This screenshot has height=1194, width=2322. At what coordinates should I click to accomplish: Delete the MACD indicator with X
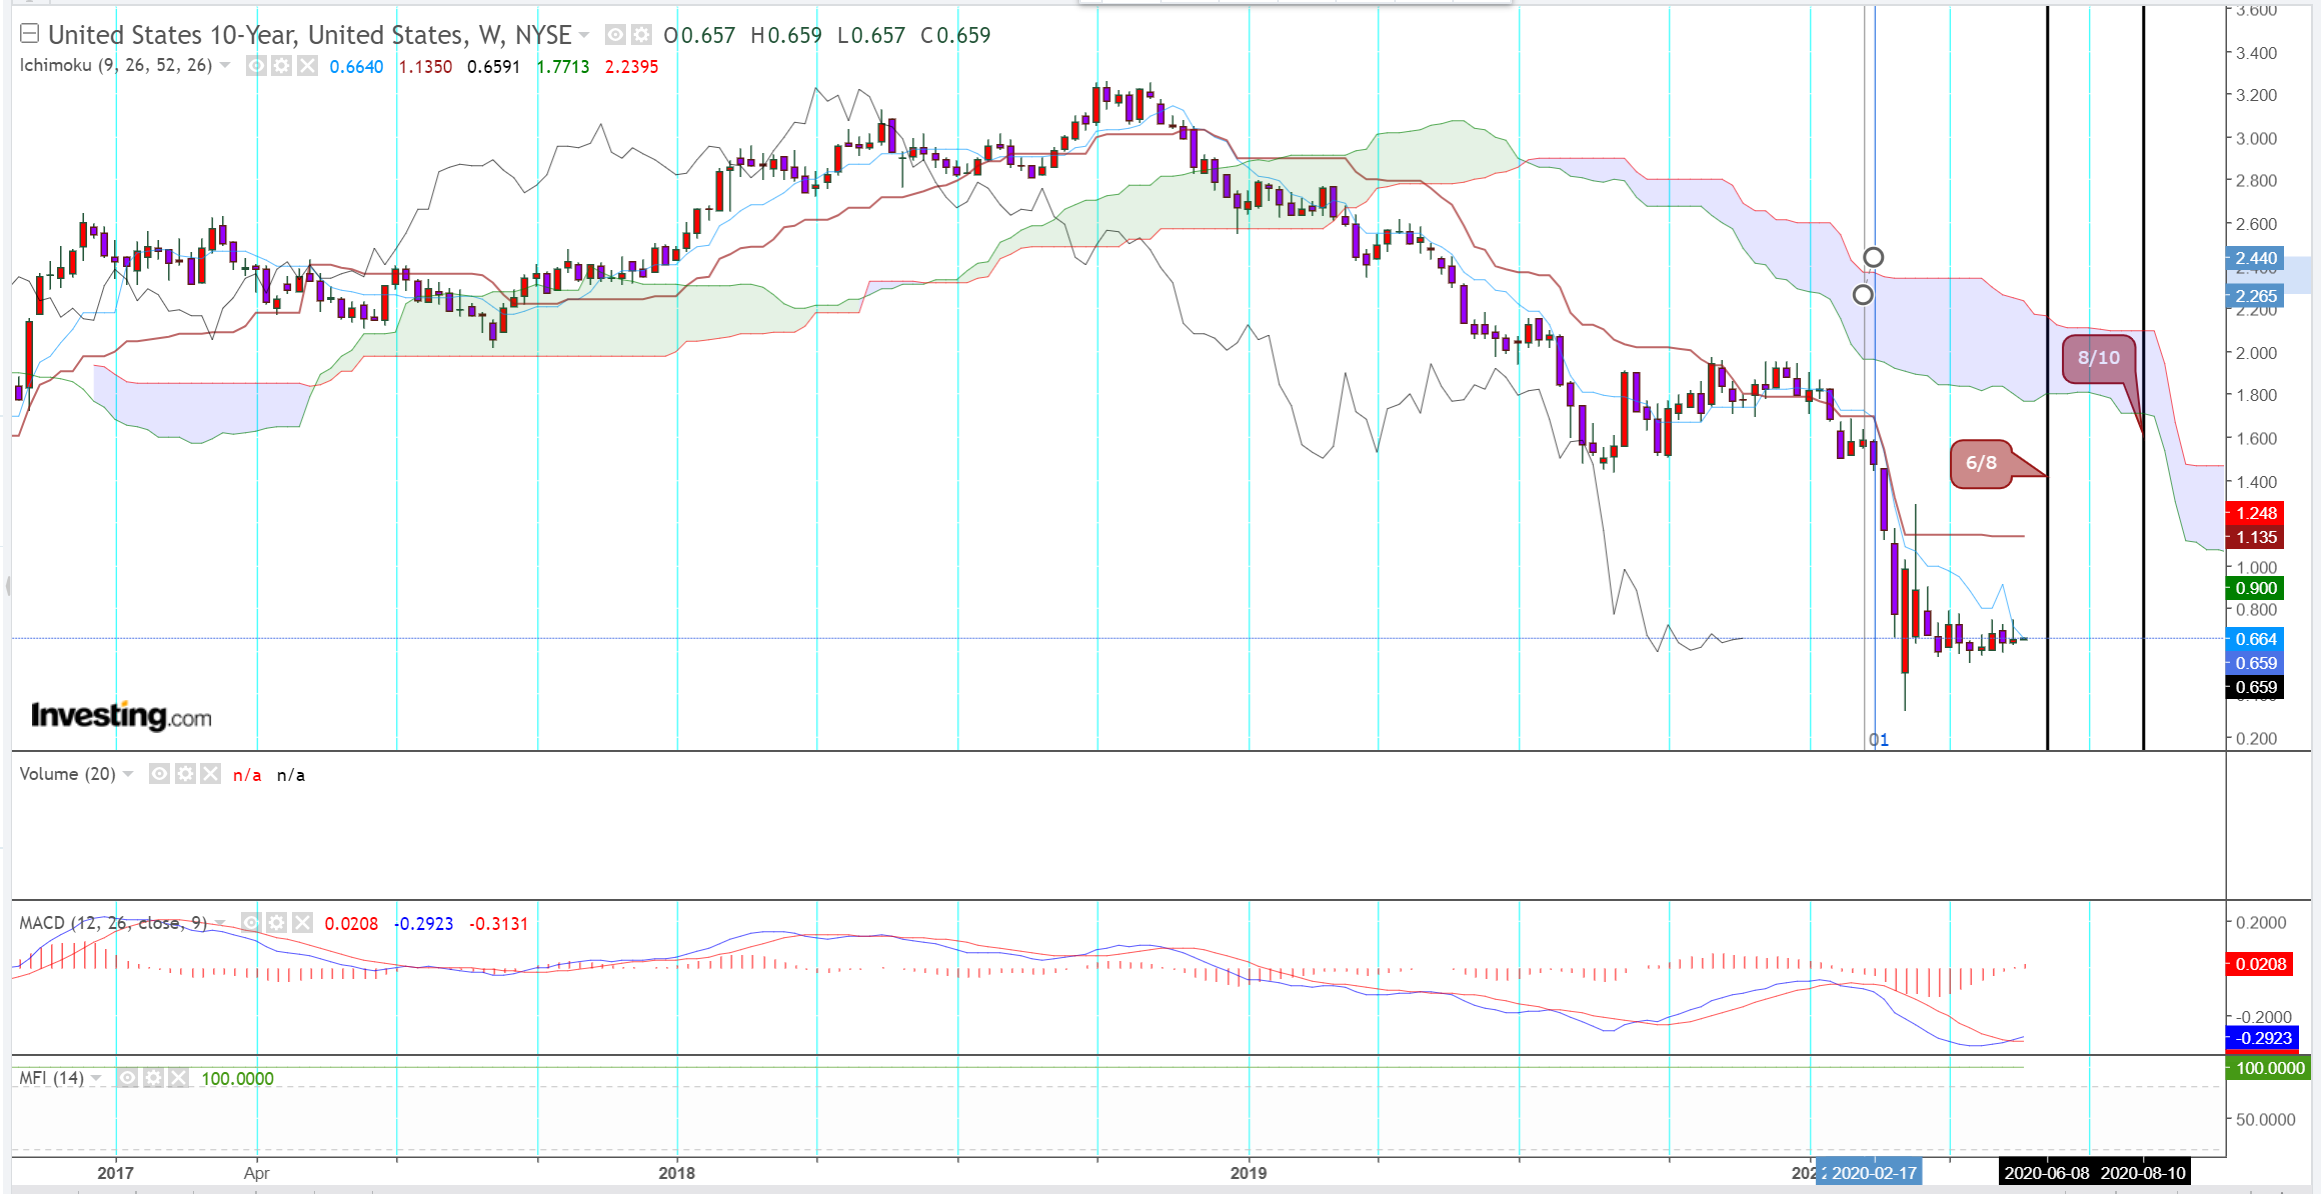click(302, 923)
